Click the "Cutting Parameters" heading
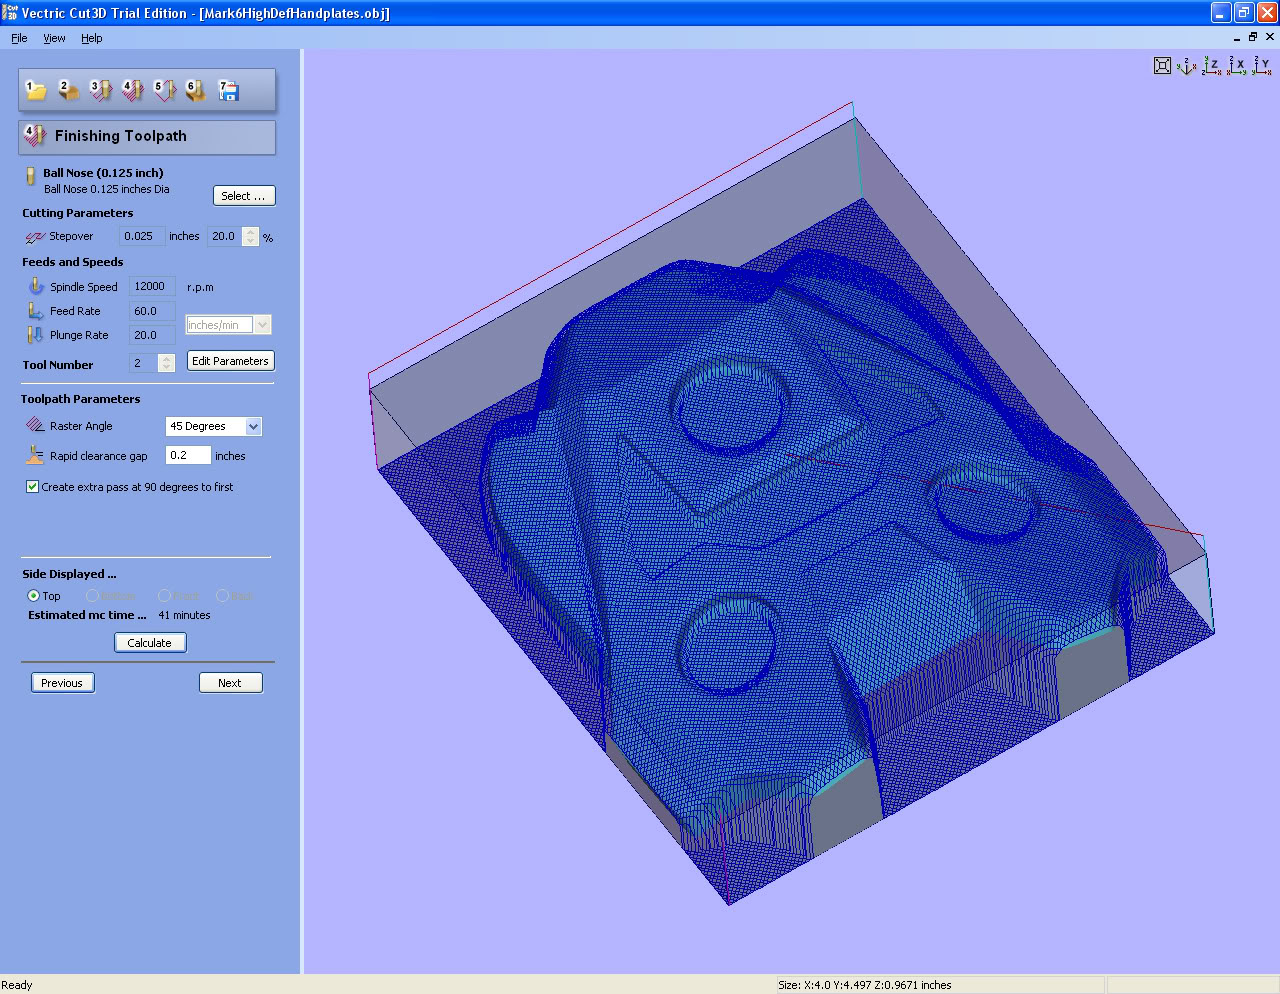This screenshot has height=994, width=1280. click(x=78, y=213)
